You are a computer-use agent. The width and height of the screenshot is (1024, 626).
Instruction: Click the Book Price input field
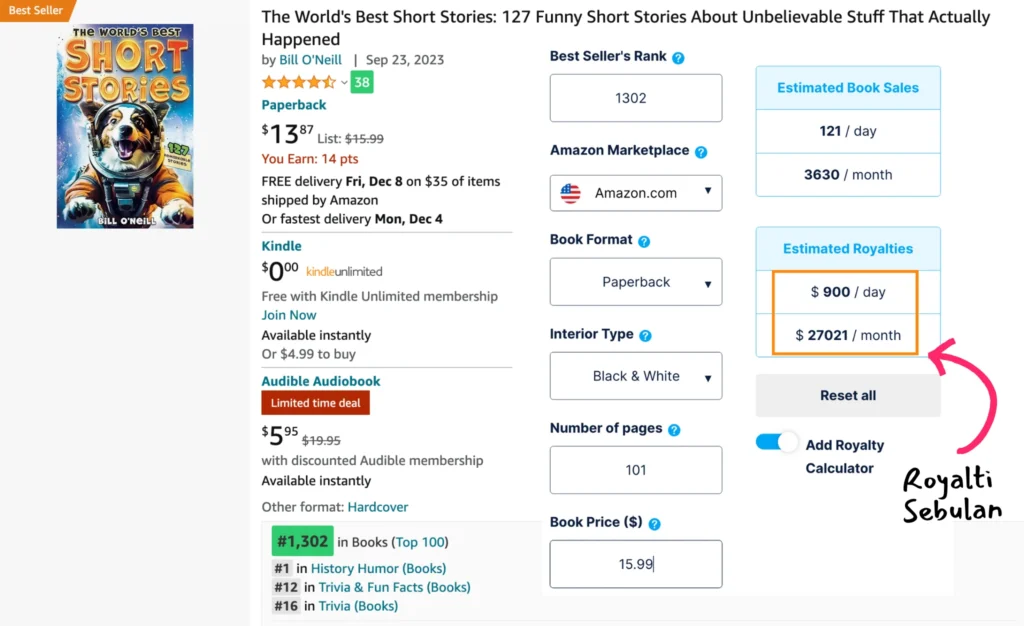tap(636, 564)
